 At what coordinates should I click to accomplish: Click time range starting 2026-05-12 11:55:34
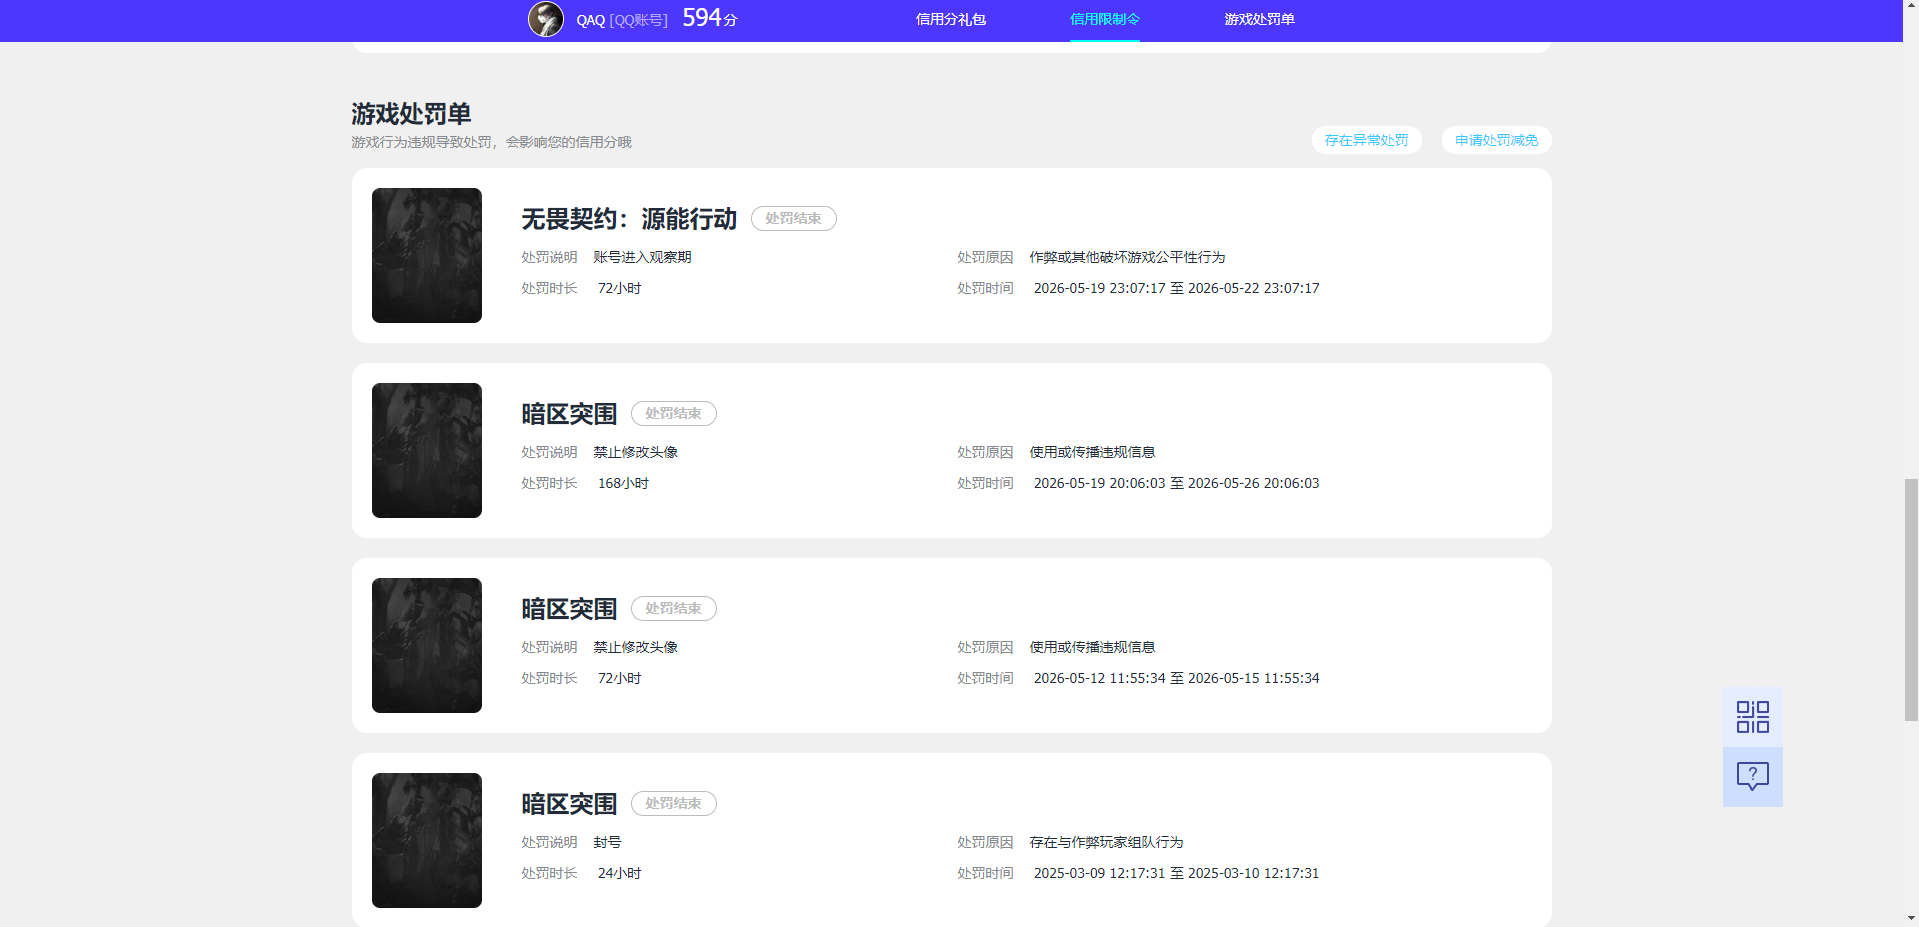(x=1176, y=678)
